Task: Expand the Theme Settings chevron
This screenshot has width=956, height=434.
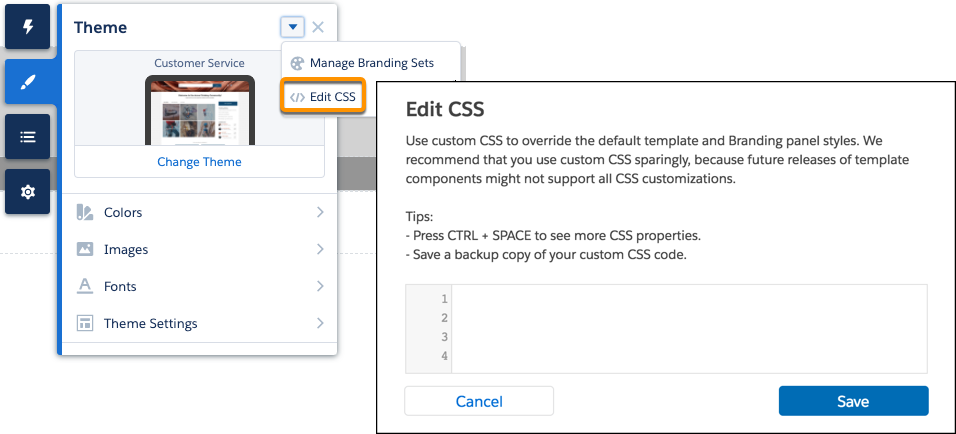Action: 320,324
